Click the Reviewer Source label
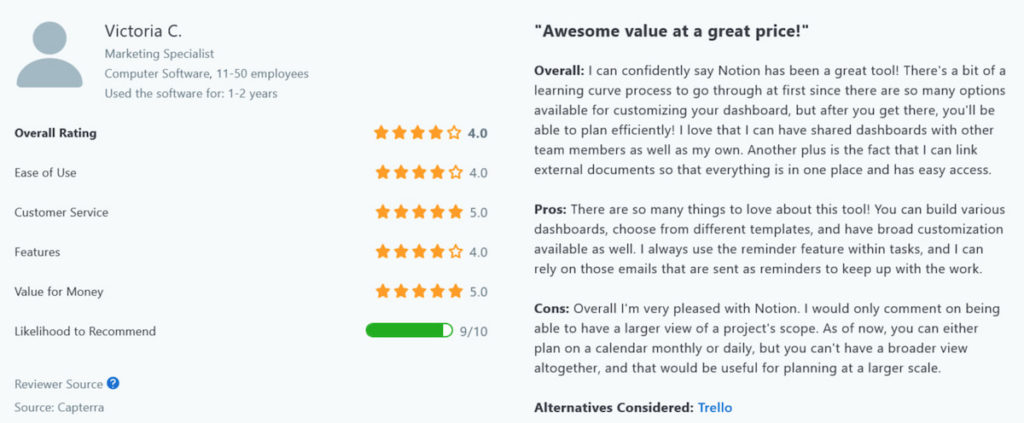Image resolution: width=1024 pixels, height=423 pixels. tap(58, 384)
